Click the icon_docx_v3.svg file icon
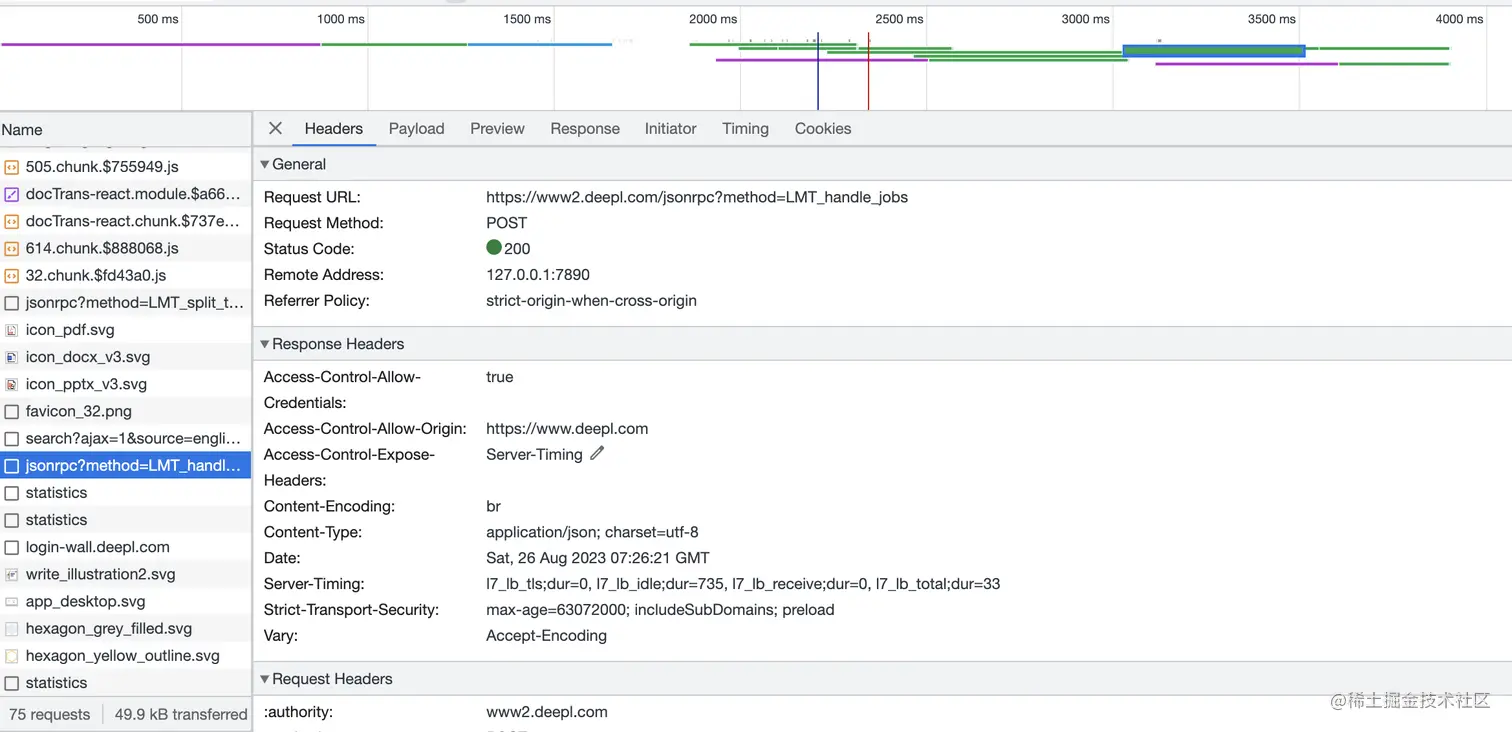 [12, 357]
